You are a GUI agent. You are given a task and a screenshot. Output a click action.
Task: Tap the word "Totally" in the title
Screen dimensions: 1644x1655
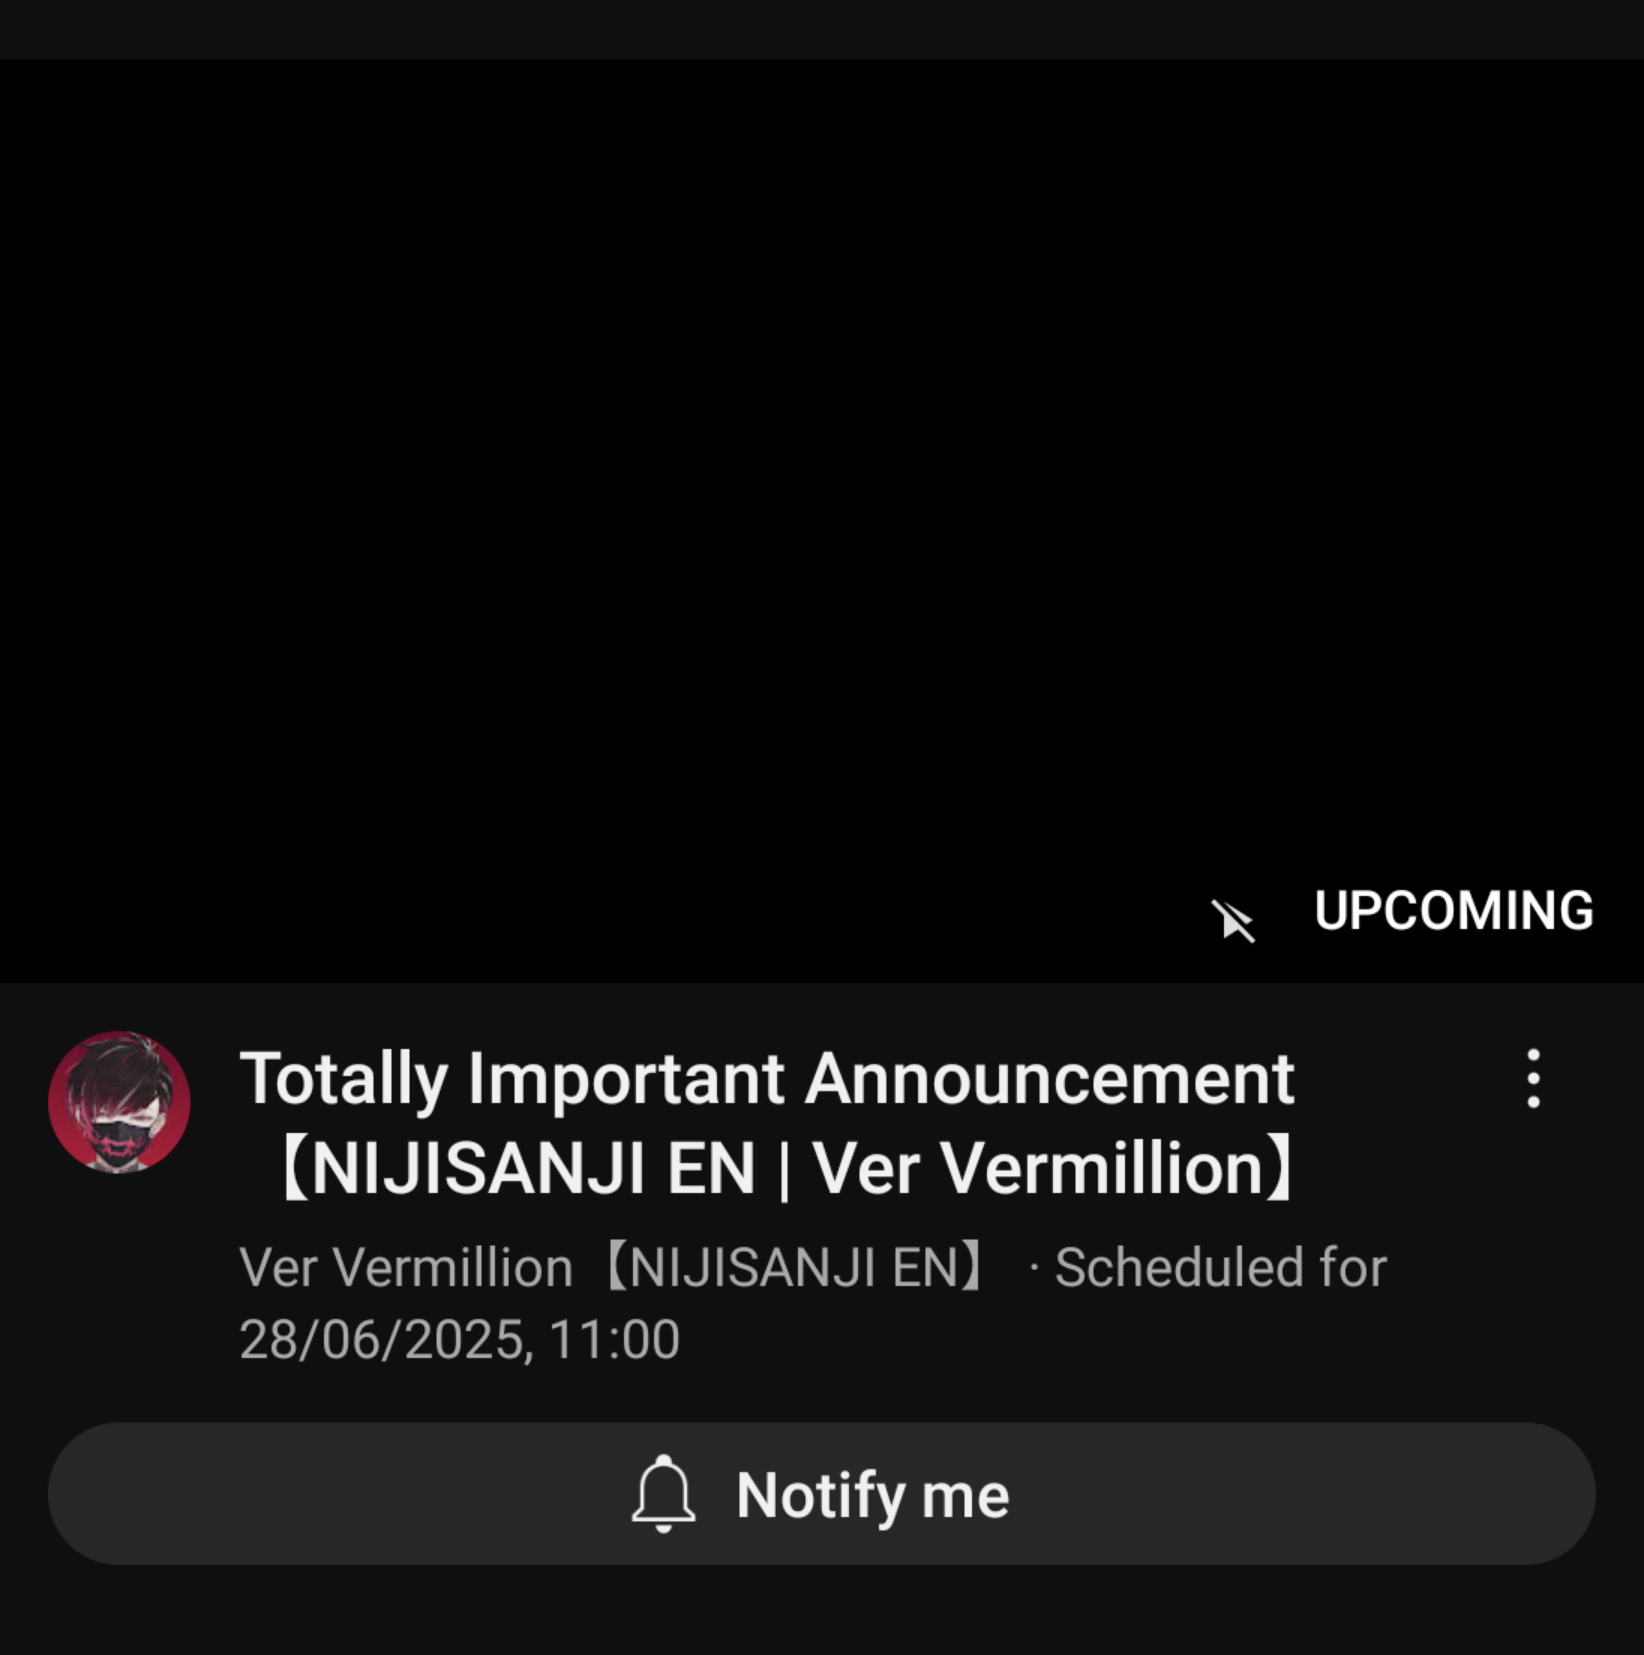[x=344, y=1080]
